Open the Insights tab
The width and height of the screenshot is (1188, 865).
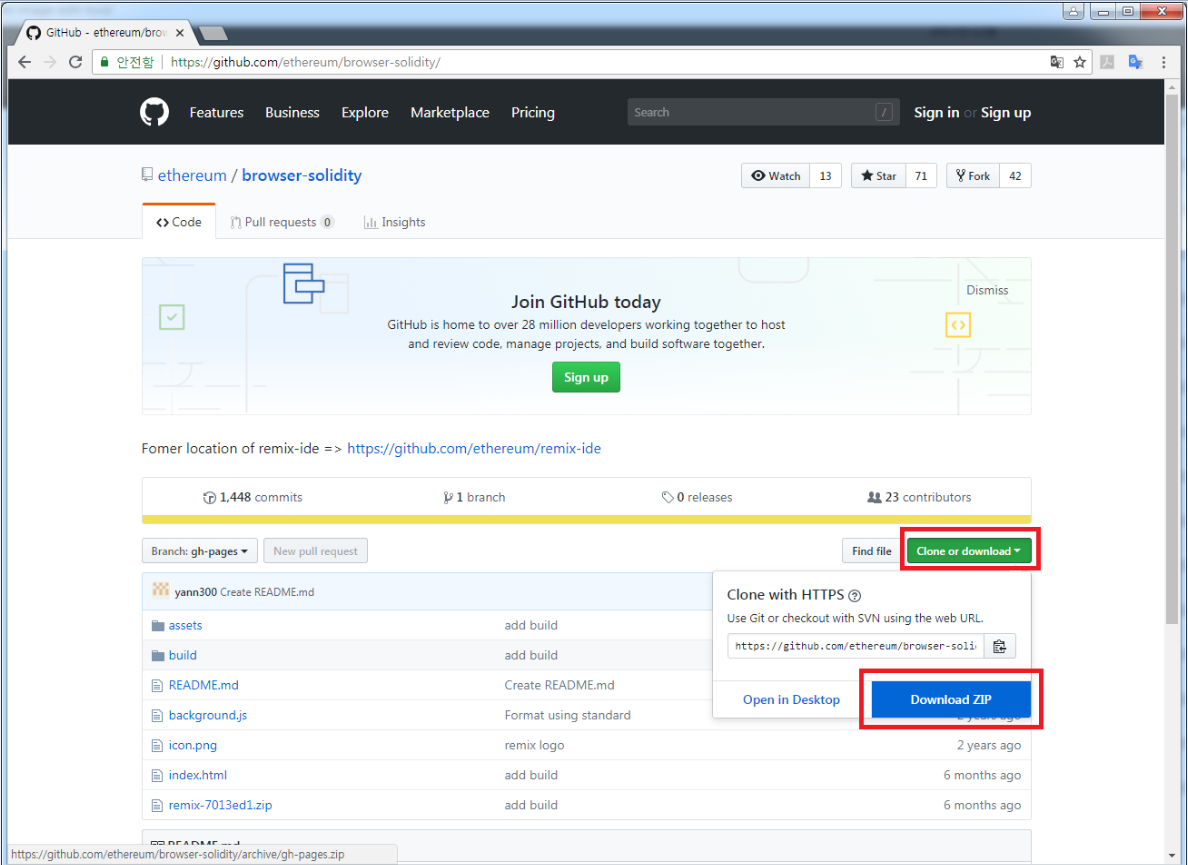point(395,221)
